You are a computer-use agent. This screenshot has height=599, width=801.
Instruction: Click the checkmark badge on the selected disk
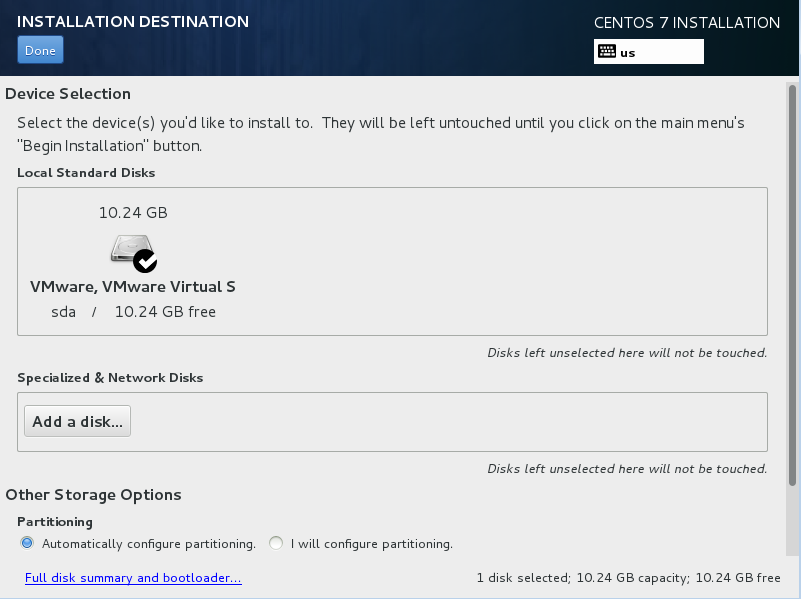point(146,260)
